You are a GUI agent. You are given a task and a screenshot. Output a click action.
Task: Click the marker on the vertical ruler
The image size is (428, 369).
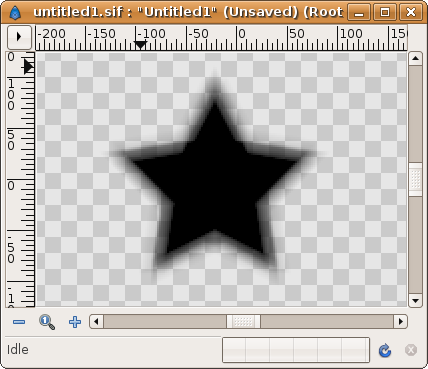(x=29, y=67)
